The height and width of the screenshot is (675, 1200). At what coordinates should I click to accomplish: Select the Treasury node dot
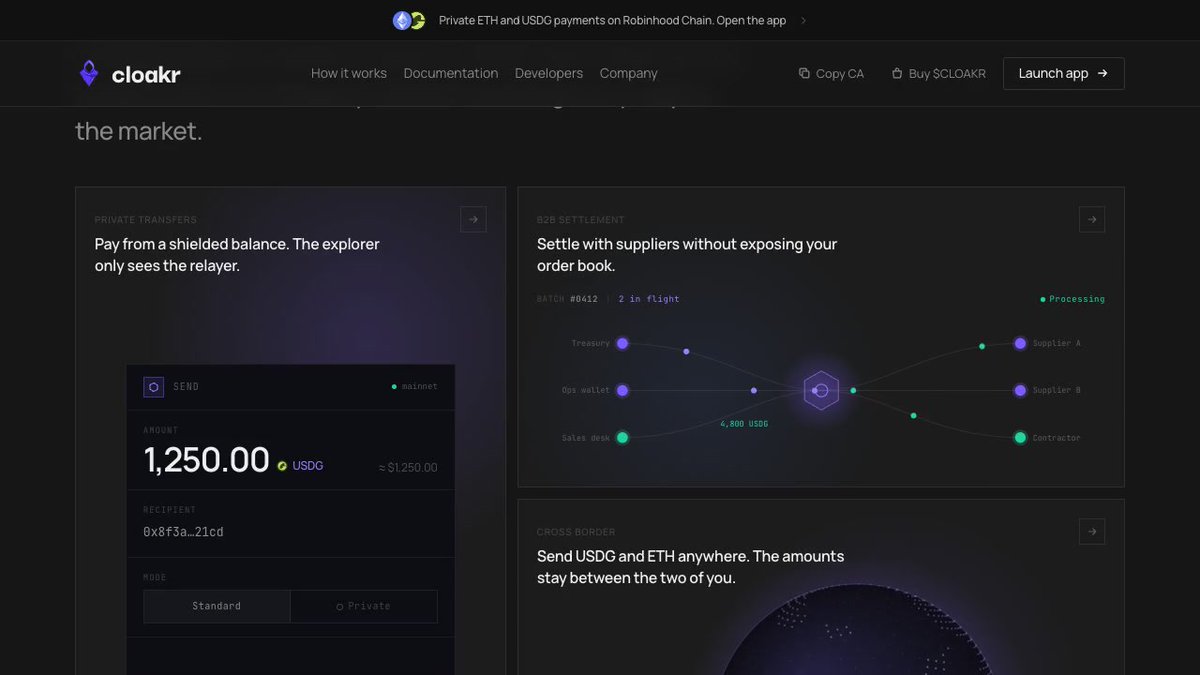point(622,343)
